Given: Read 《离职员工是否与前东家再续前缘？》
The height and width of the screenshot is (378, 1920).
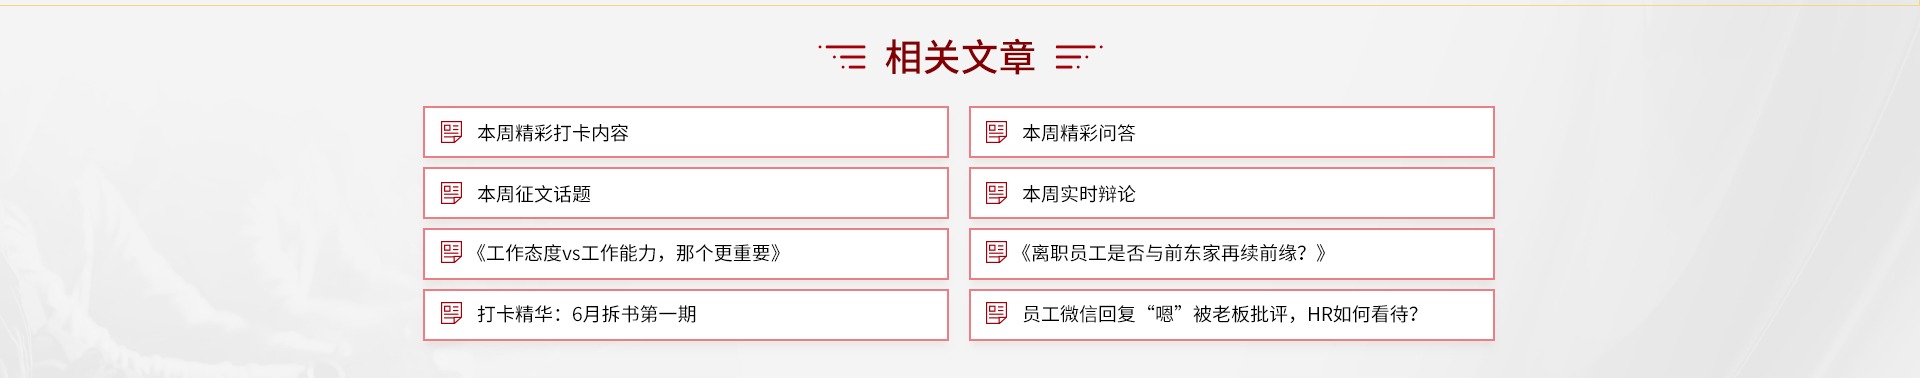Looking at the screenshot, I should pyautogui.click(x=1174, y=253).
